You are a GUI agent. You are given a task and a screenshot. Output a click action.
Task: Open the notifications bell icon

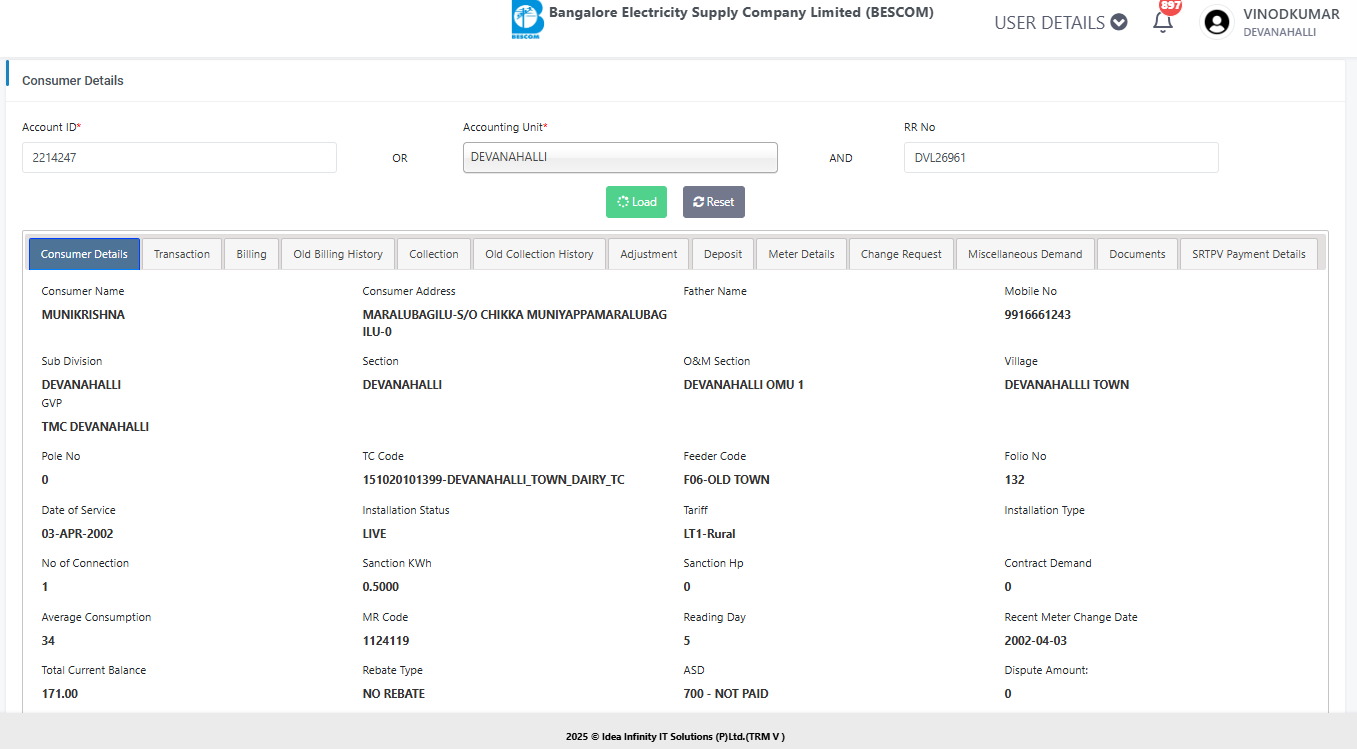[x=1162, y=22]
